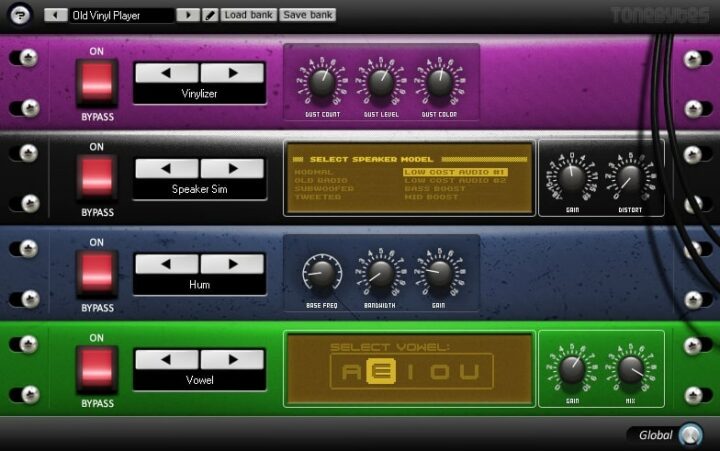This screenshot has width=720, height=451.
Task: Click the Load bank button
Action: tap(249, 16)
